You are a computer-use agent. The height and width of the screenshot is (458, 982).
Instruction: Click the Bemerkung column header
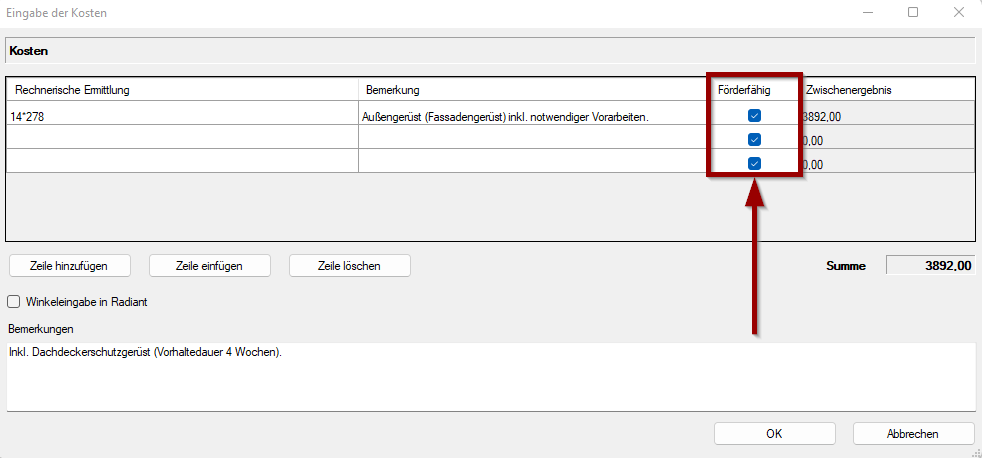pyautogui.click(x=530, y=90)
